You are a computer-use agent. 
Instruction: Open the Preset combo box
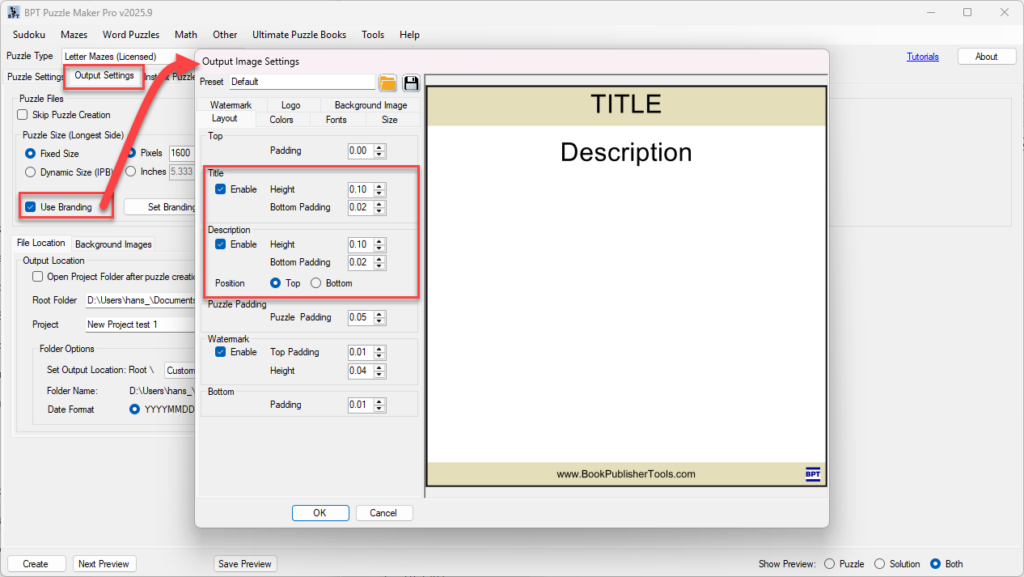point(301,82)
